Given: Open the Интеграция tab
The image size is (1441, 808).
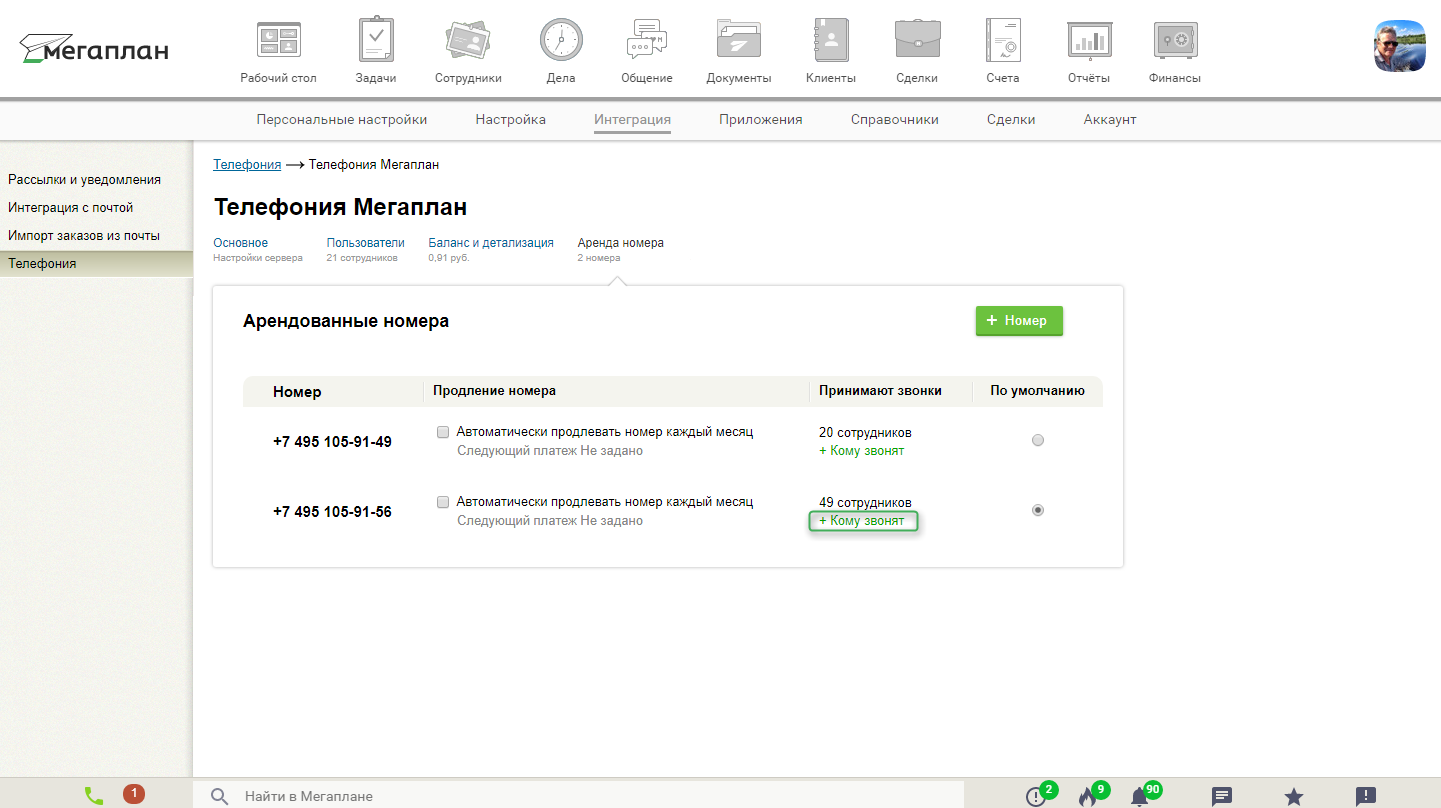Looking at the screenshot, I should [632, 119].
